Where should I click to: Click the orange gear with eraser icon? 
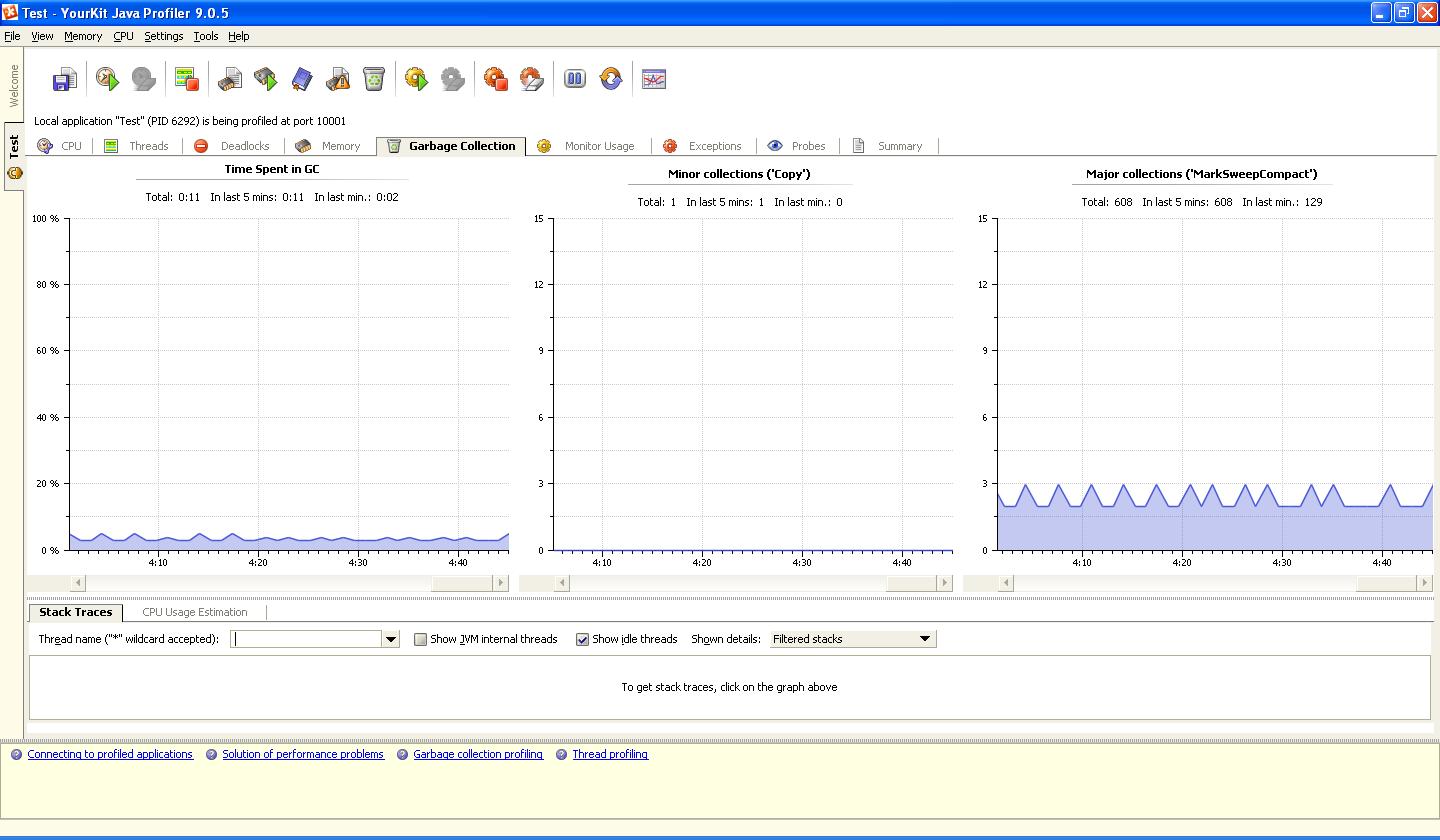click(532, 79)
